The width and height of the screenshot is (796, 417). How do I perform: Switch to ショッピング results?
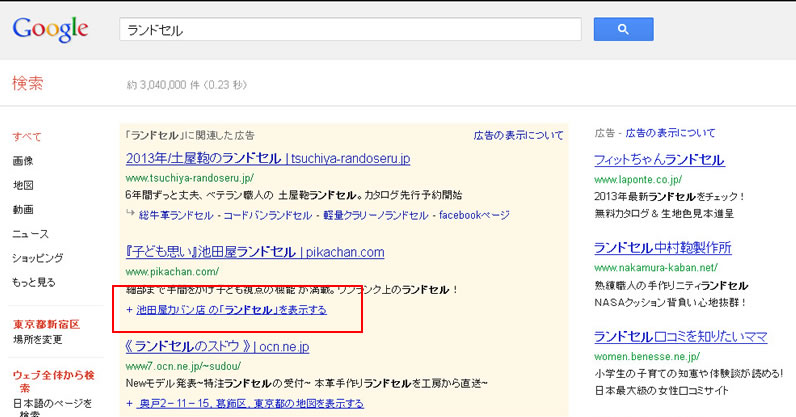click(x=38, y=258)
